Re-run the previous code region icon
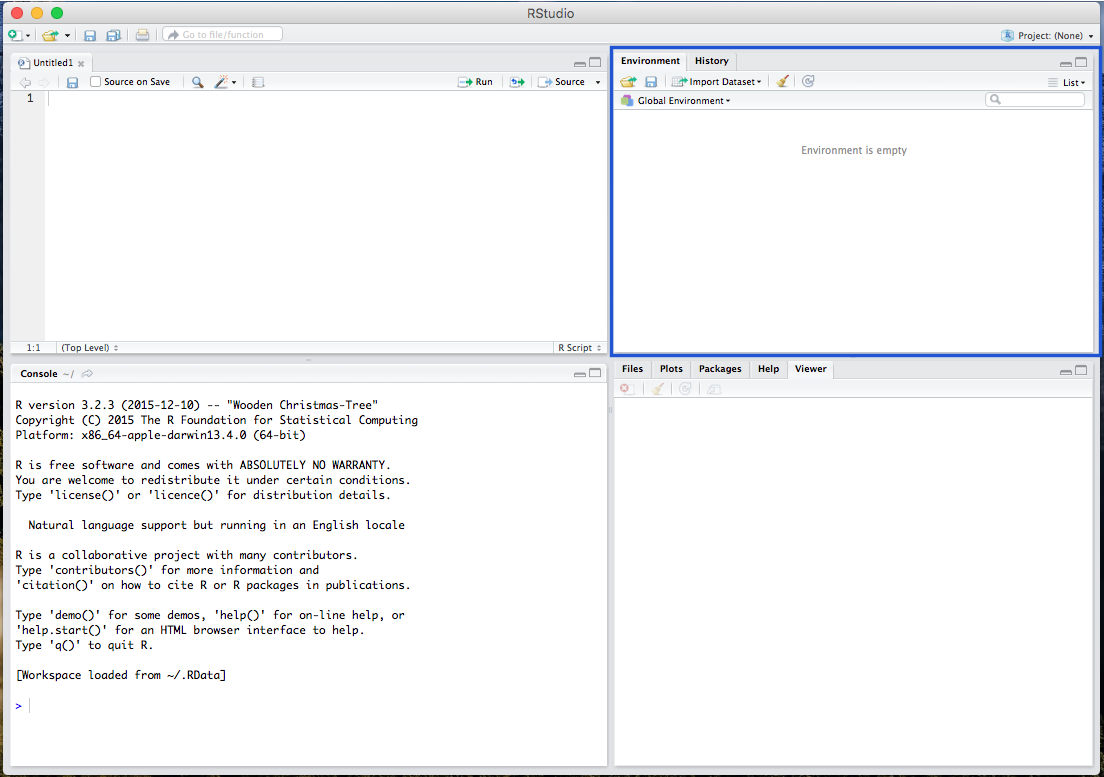The image size is (1104, 777). 516,82
